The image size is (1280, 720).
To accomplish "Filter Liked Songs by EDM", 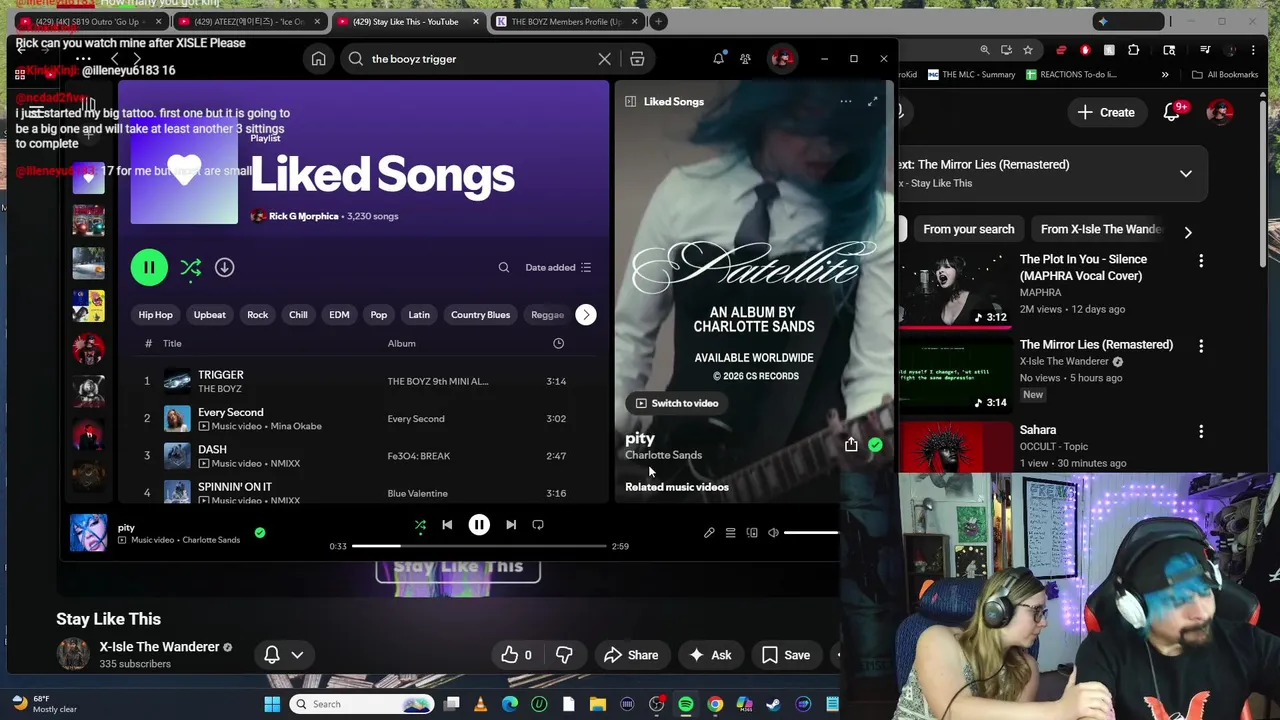I will (339, 315).
